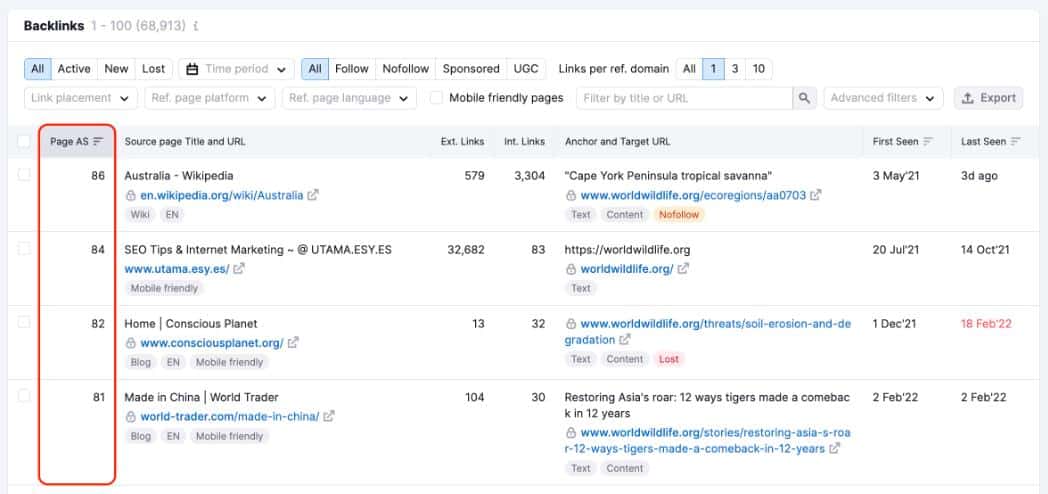Switch to the Nofollow filter tab
Viewport: 1048px width, 494px height.
pos(405,69)
